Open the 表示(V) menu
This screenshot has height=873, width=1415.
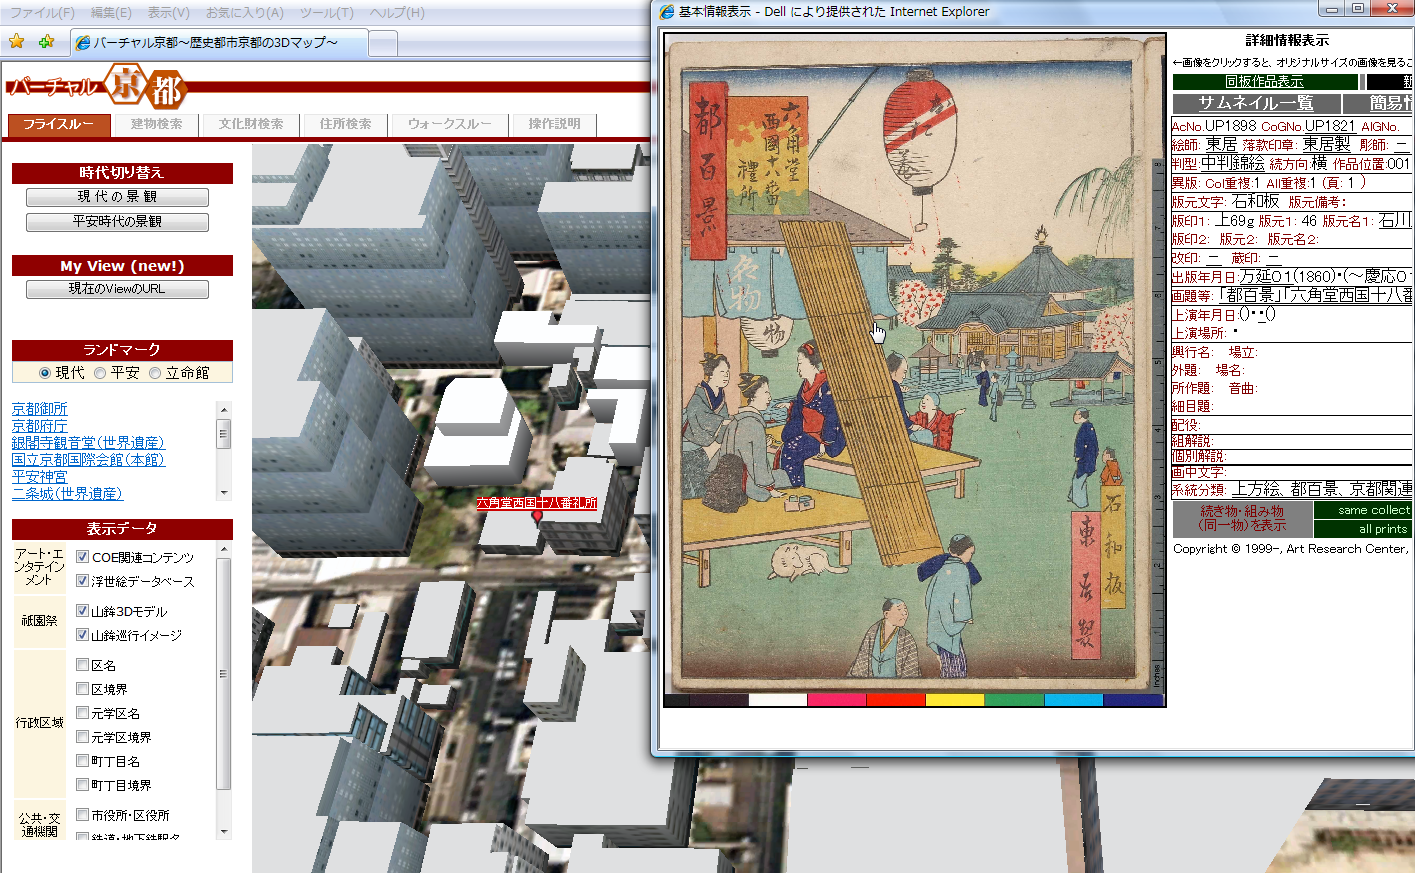(168, 13)
